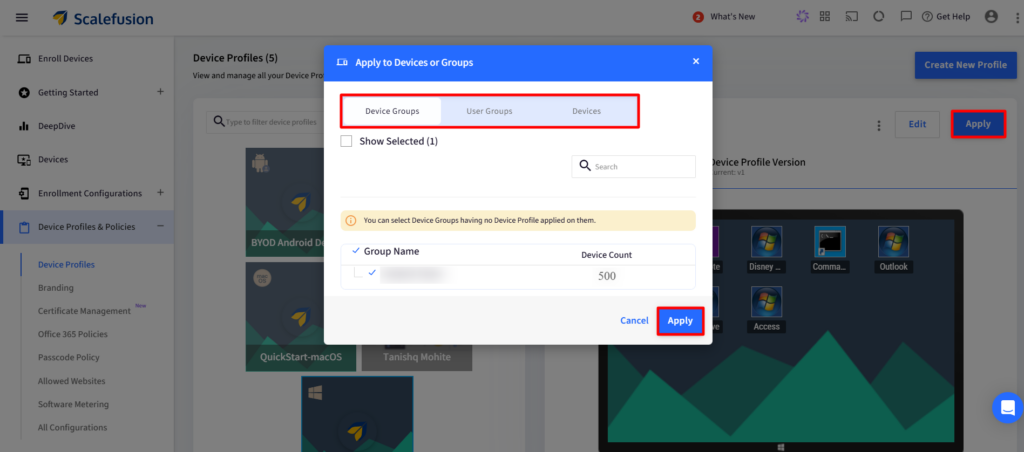The image size is (1024, 452).
Task: Collapse Device Profiles & Policies section
Action: coord(160,227)
